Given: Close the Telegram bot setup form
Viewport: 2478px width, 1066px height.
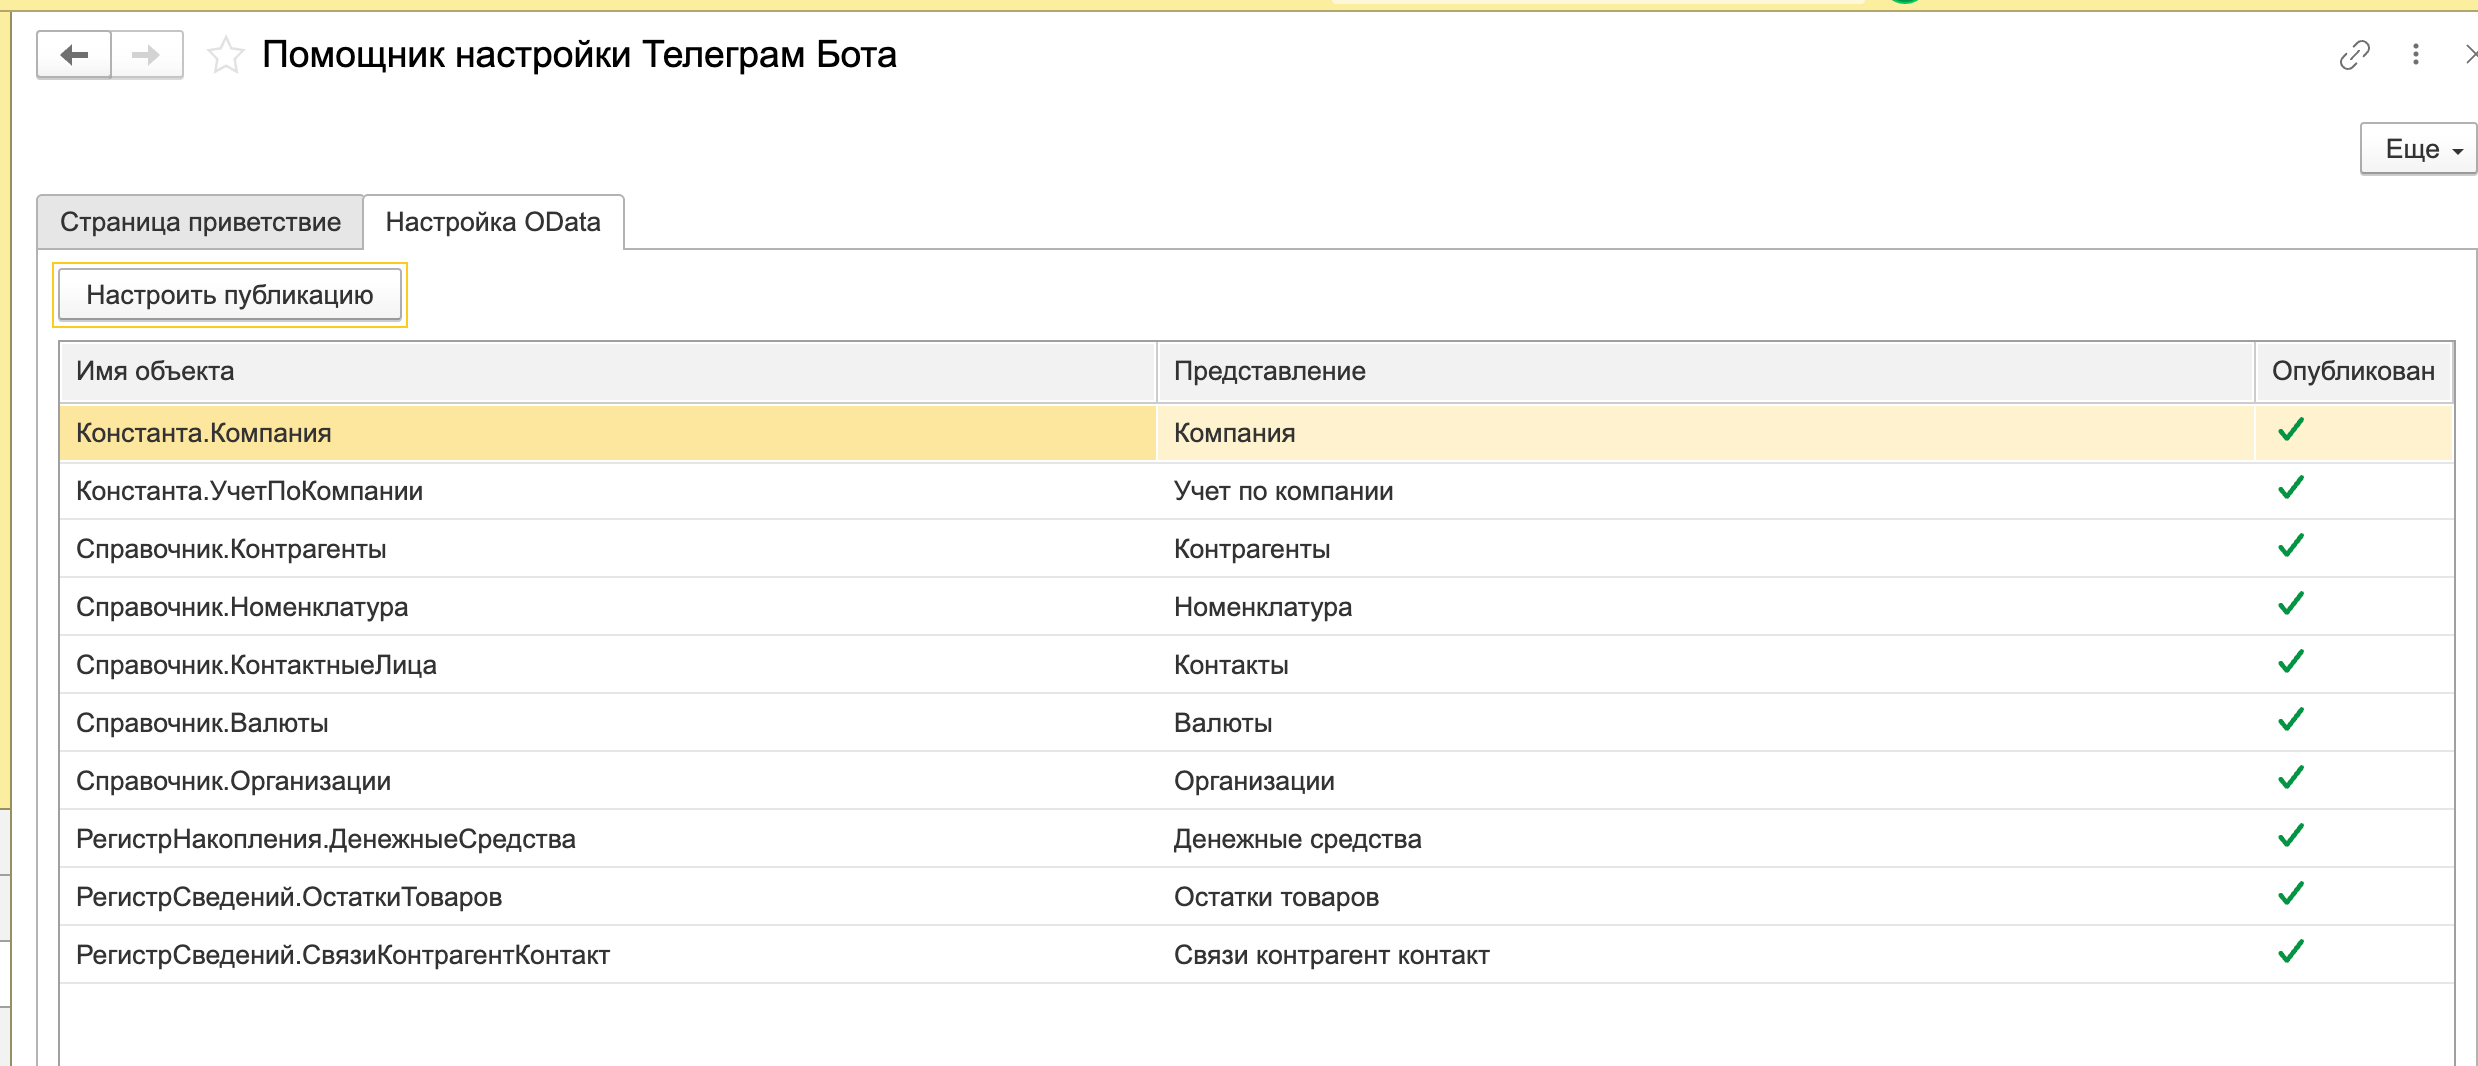Looking at the screenshot, I should coord(2468,55).
